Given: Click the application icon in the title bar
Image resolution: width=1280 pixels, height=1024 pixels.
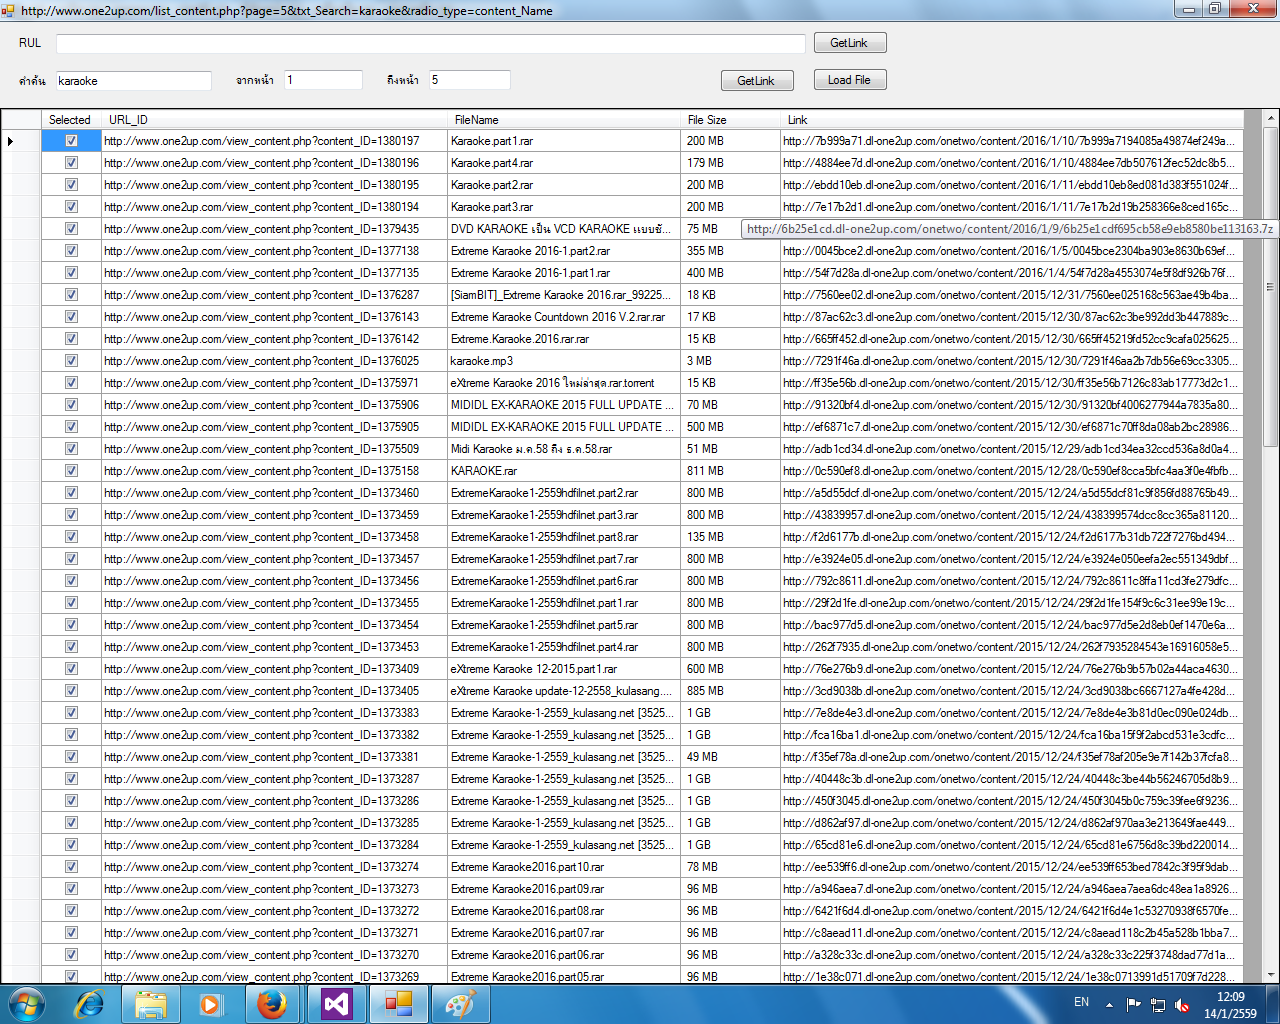Looking at the screenshot, I should click(x=9, y=10).
